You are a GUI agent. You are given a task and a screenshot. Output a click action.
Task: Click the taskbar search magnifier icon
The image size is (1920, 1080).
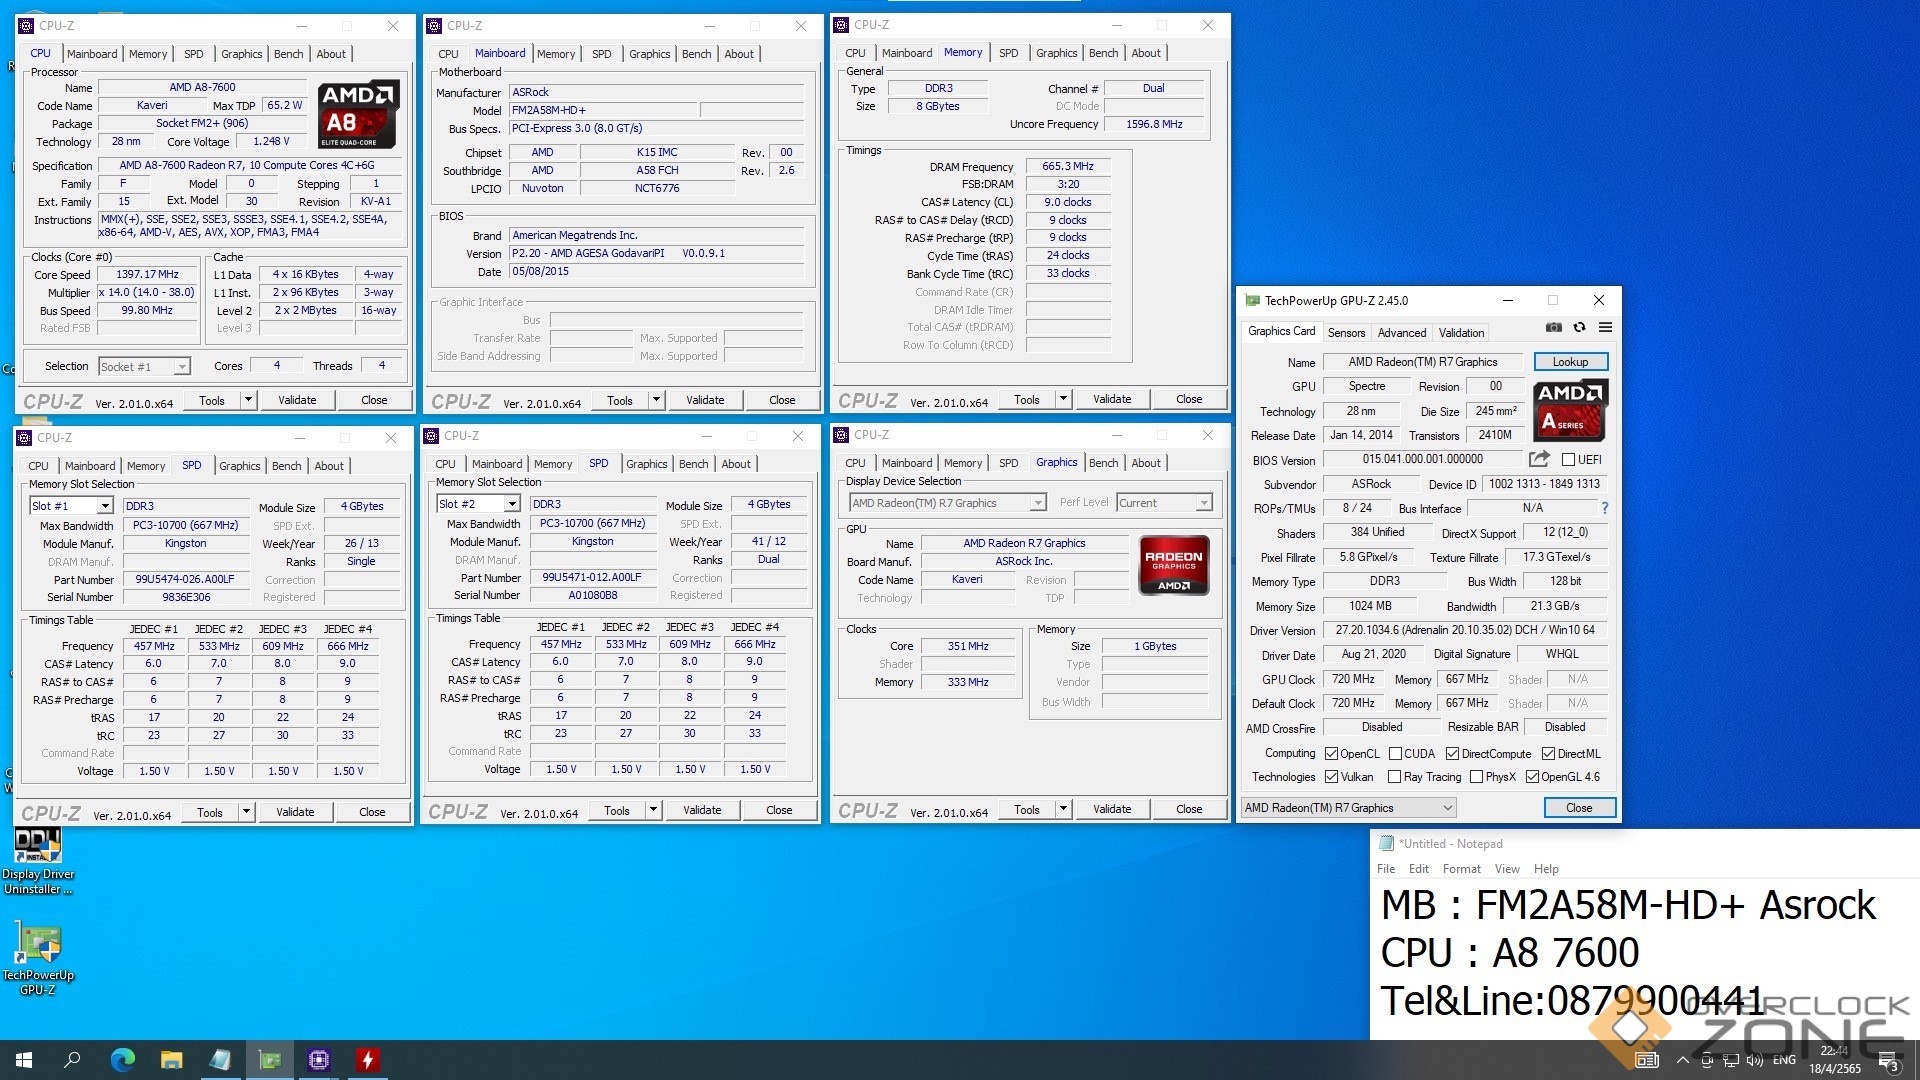72,1060
